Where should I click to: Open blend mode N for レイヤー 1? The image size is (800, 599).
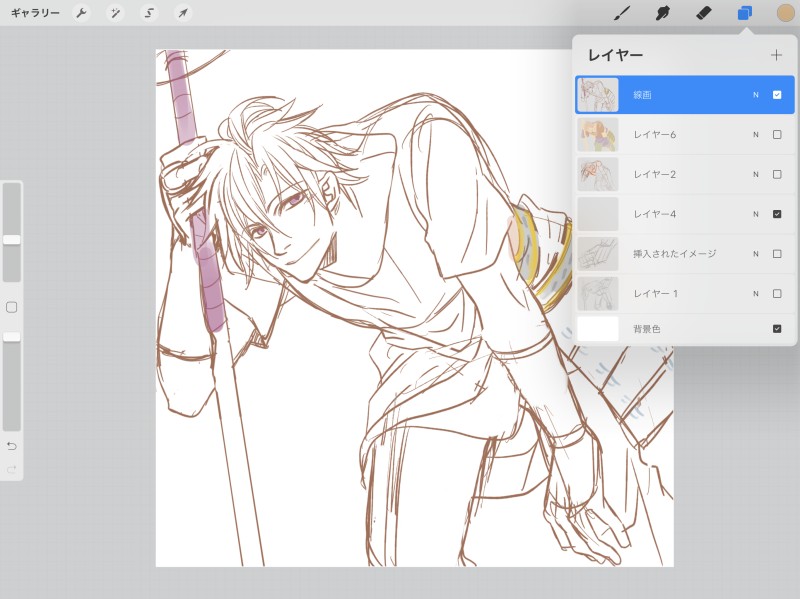point(756,293)
